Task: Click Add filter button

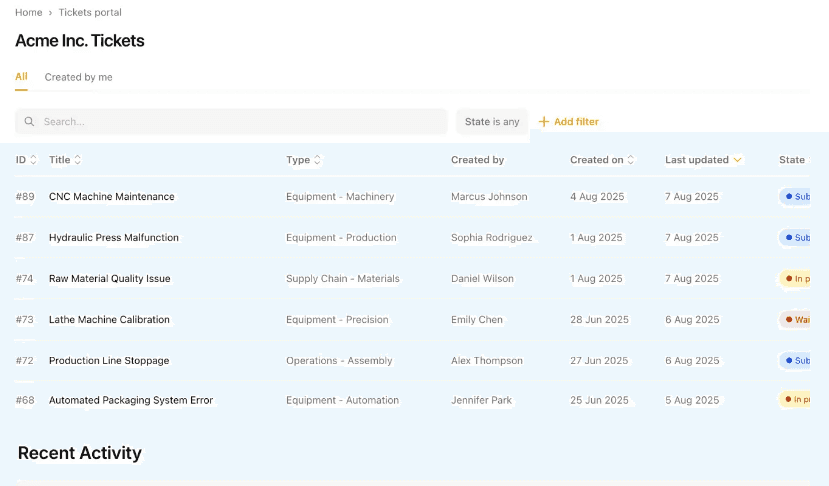Action: [x=568, y=122]
